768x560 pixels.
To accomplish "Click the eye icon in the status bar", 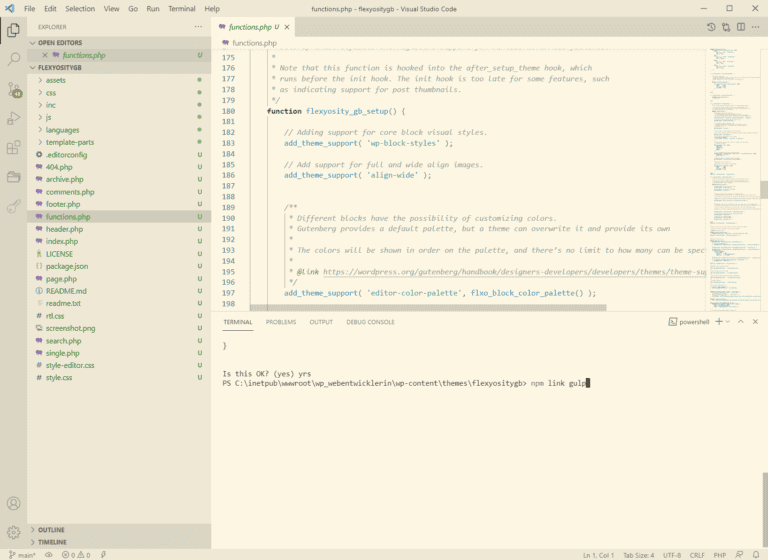I will pyautogui.click(x=48, y=555).
